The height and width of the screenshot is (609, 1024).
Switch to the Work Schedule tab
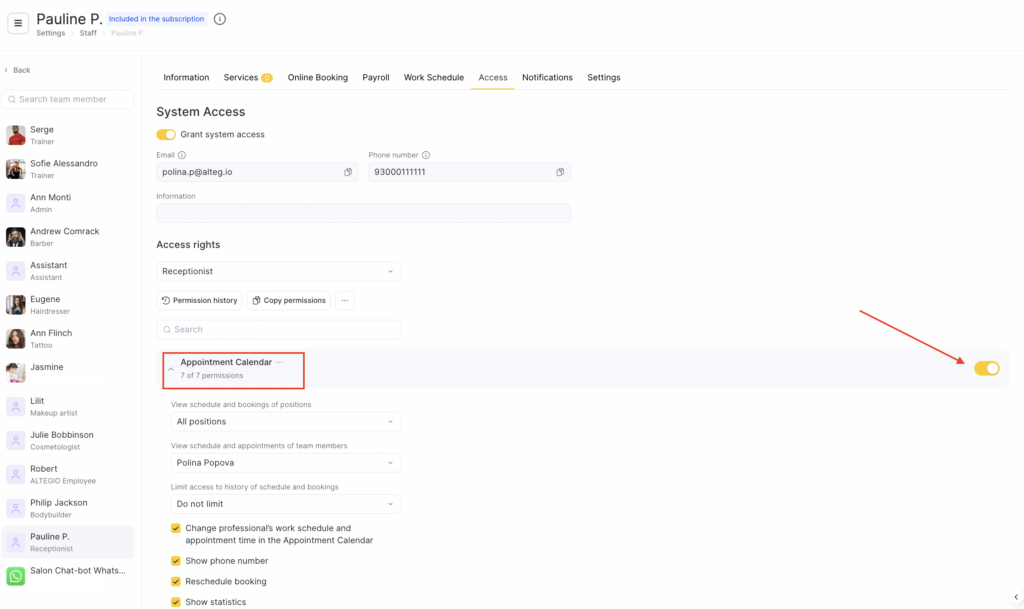pyautogui.click(x=433, y=77)
